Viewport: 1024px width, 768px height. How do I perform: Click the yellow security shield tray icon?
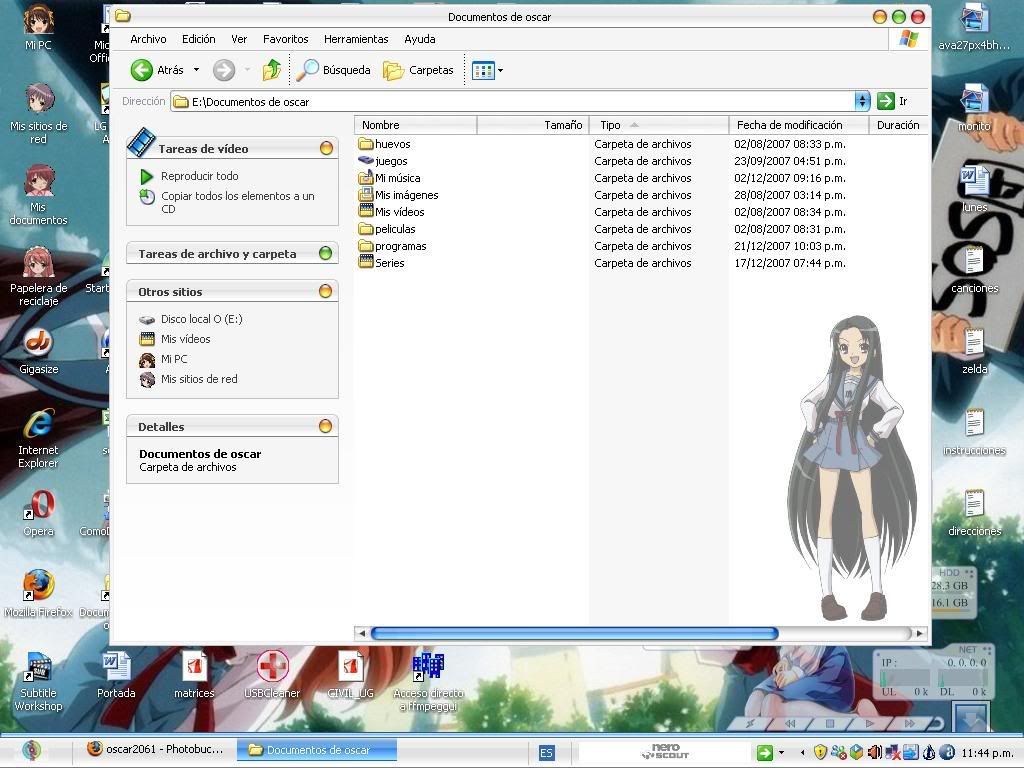(x=820, y=753)
